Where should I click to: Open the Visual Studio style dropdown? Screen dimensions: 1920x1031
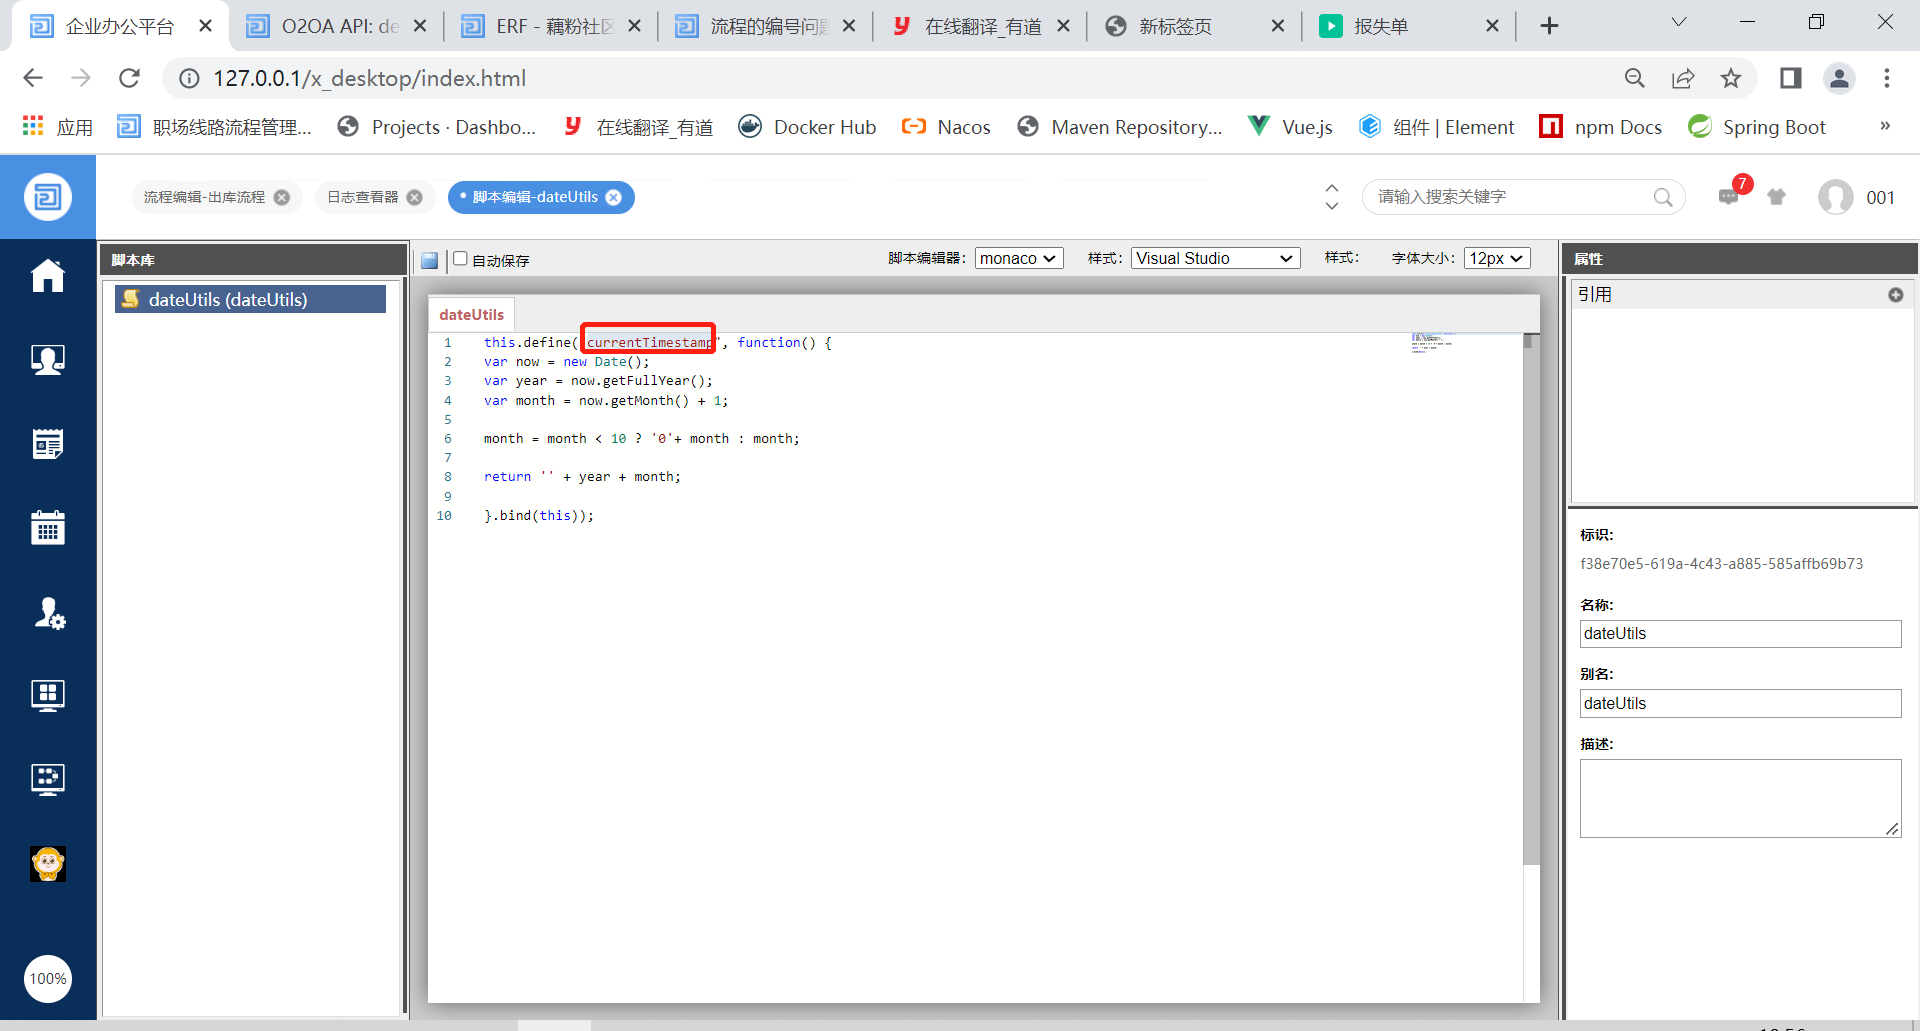1214,258
